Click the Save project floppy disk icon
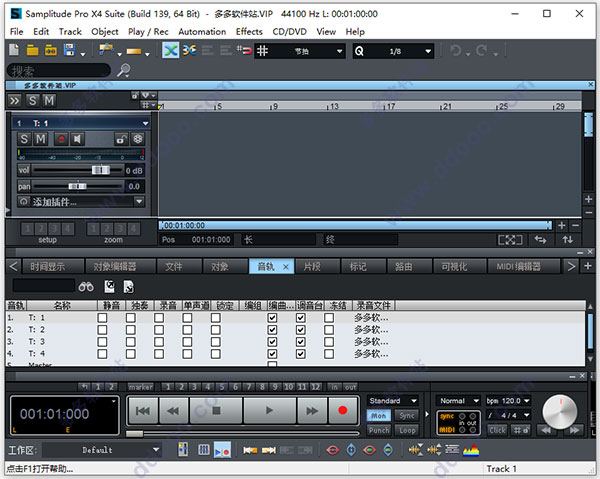This screenshot has width=600, height=479. click(69, 50)
